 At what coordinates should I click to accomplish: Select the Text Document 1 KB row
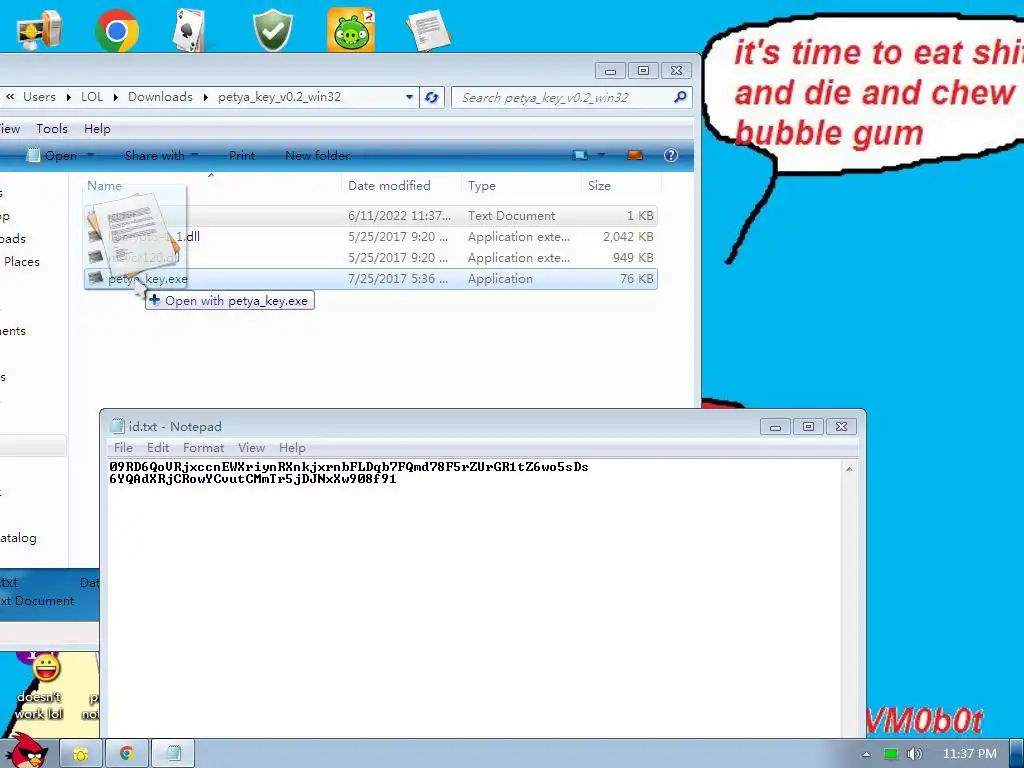[370, 216]
